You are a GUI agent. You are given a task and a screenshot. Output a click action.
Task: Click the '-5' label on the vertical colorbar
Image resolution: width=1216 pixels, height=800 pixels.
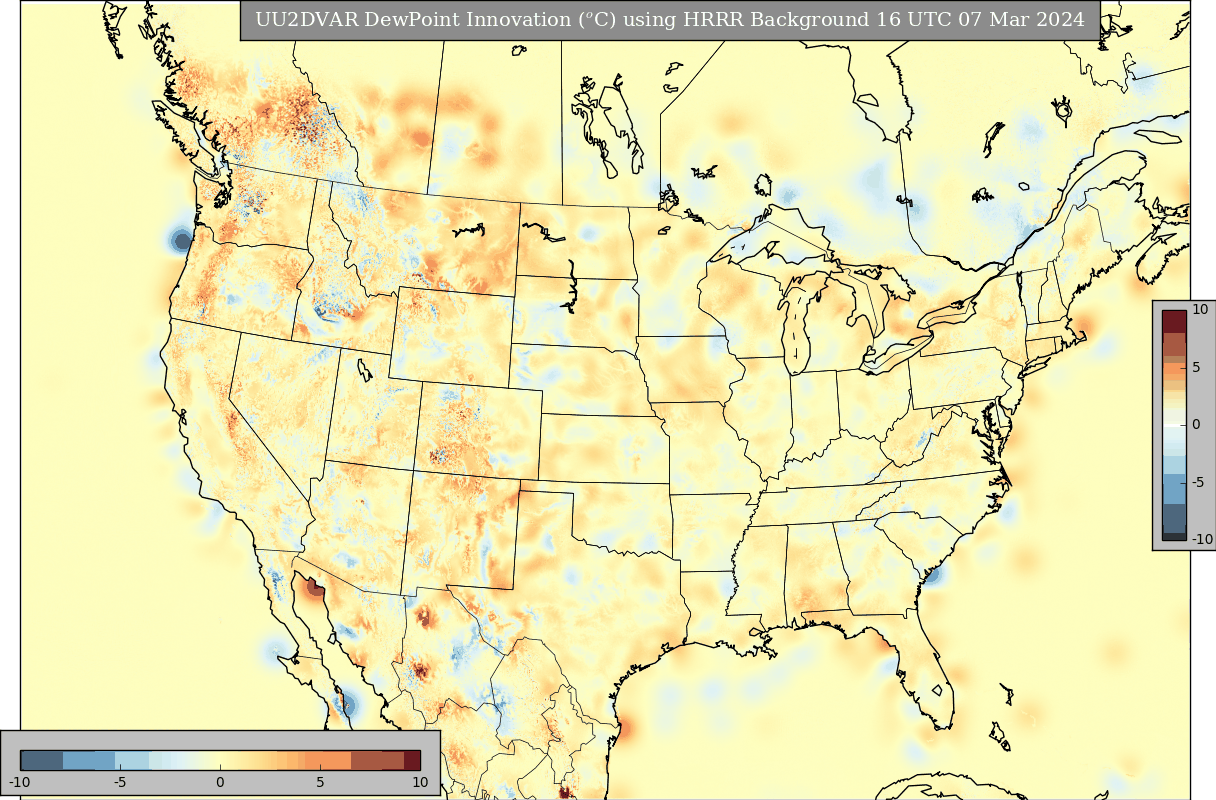click(1198, 481)
